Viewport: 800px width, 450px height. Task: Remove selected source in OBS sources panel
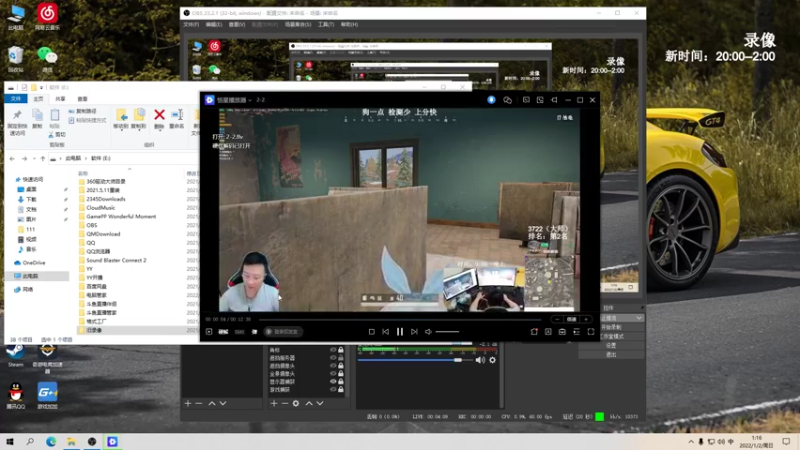coord(285,403)
